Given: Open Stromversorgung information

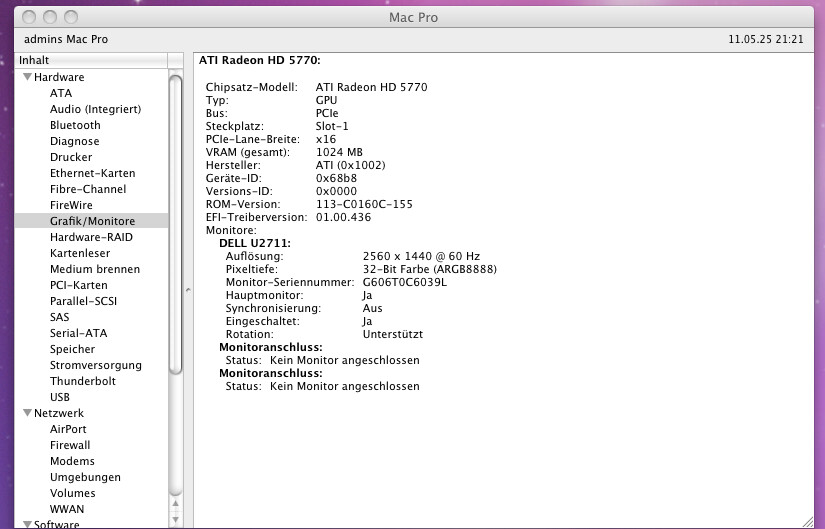Looking at the screenshot, I should click(x=96, y=365).
